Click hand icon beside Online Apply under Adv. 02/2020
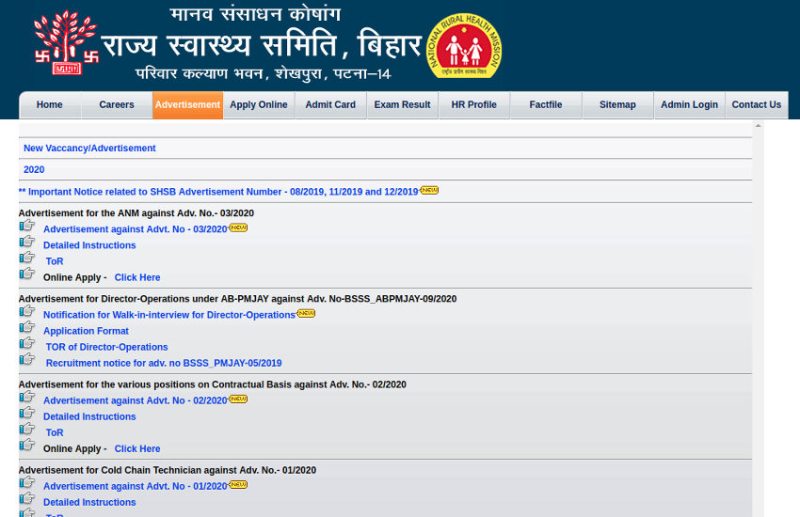This screenshot has width=800, height=517. pos(27,445)
